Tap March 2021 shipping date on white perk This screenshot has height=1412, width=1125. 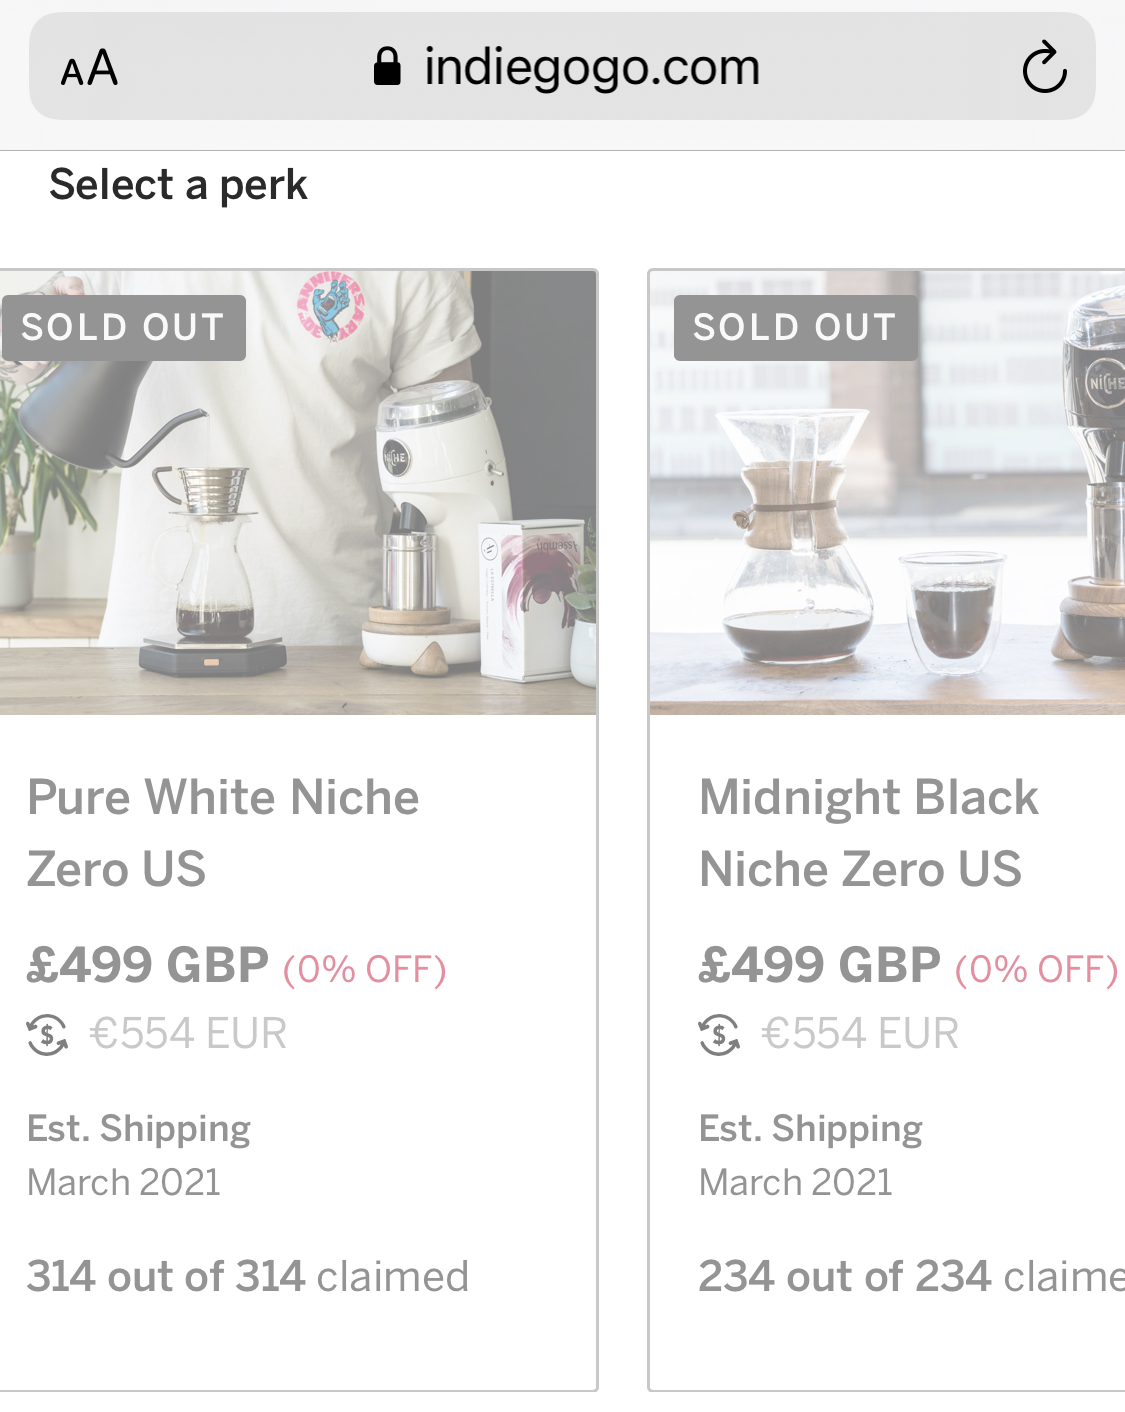click(x=124, y=1182)
